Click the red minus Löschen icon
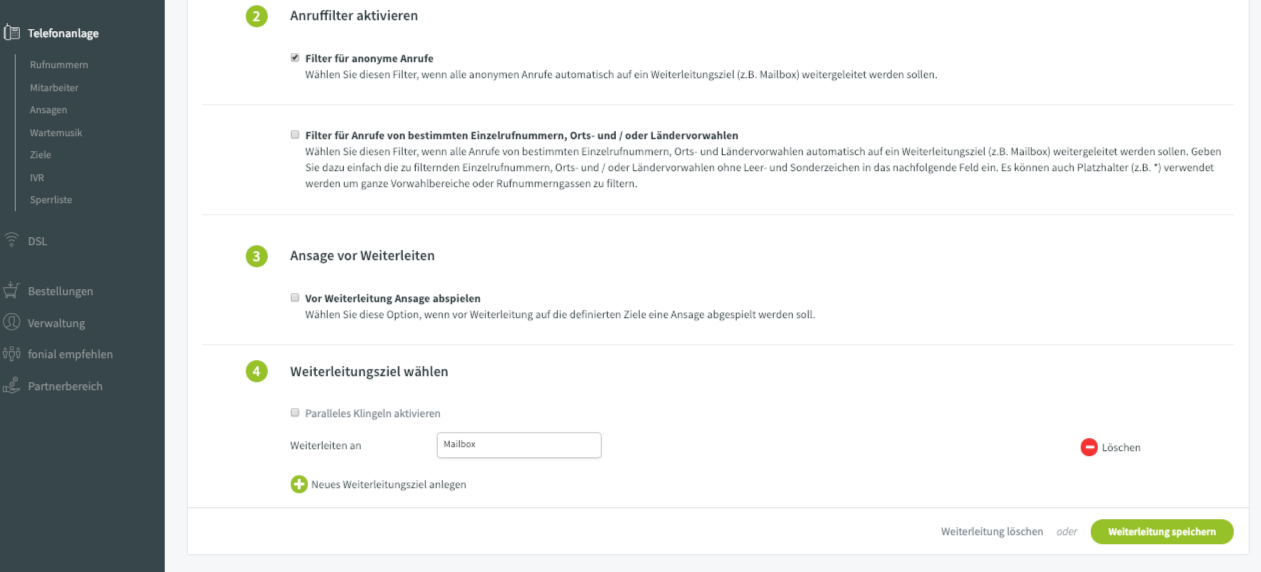Screen dimensions: 1261x572 (1089, 447)
